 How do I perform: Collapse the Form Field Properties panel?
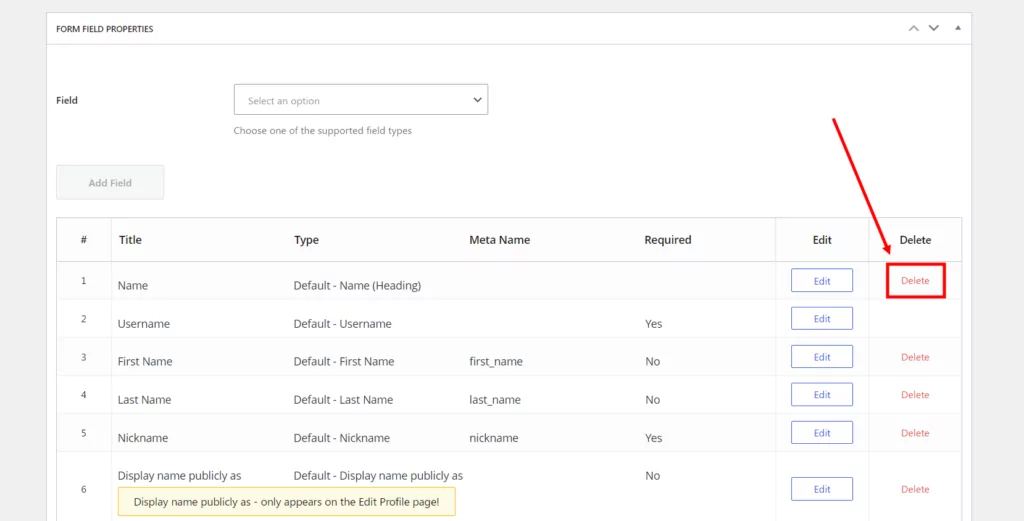(958, 28)
